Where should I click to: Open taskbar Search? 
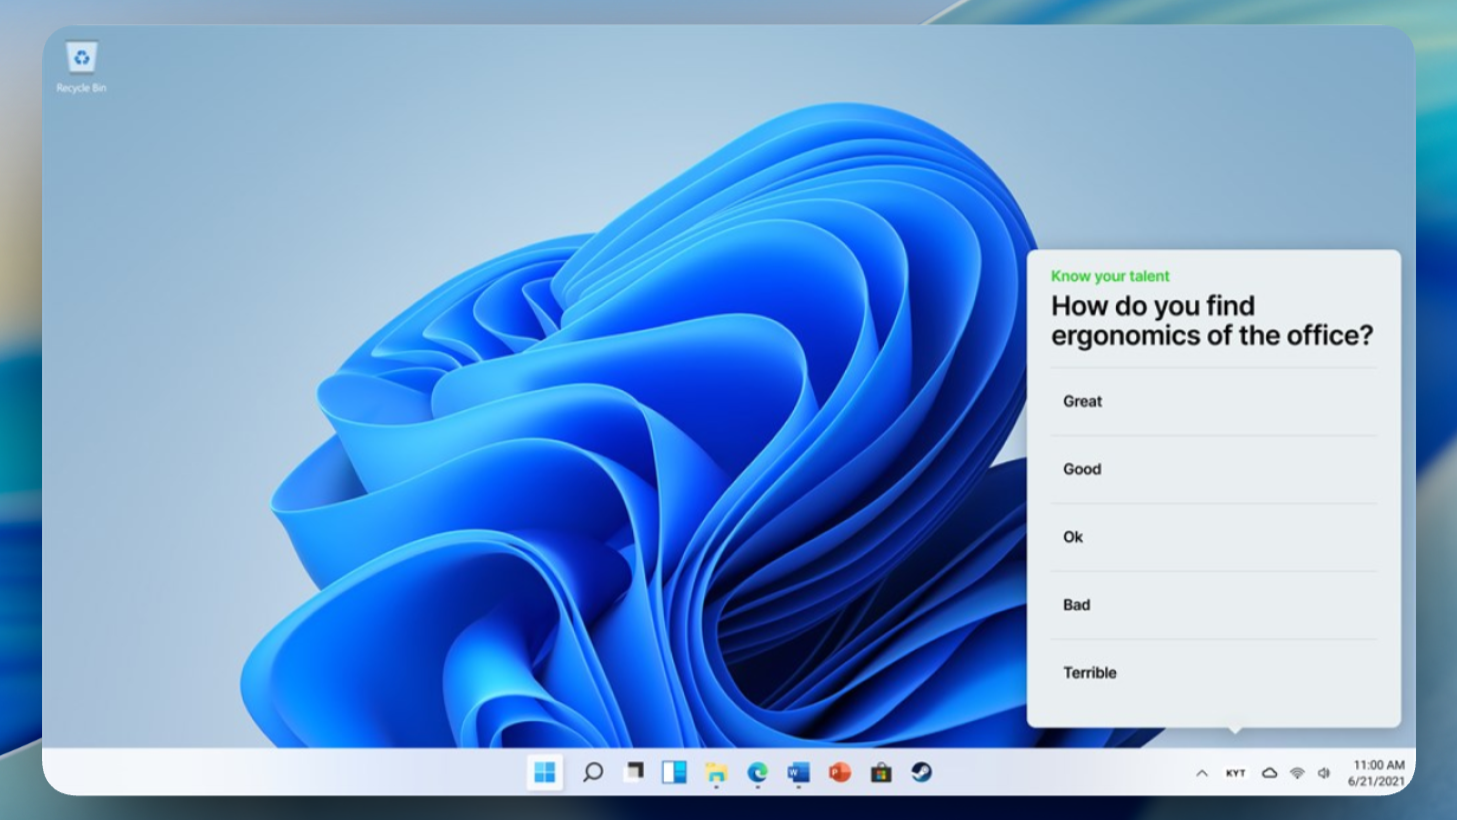click(x=593, y=772)
